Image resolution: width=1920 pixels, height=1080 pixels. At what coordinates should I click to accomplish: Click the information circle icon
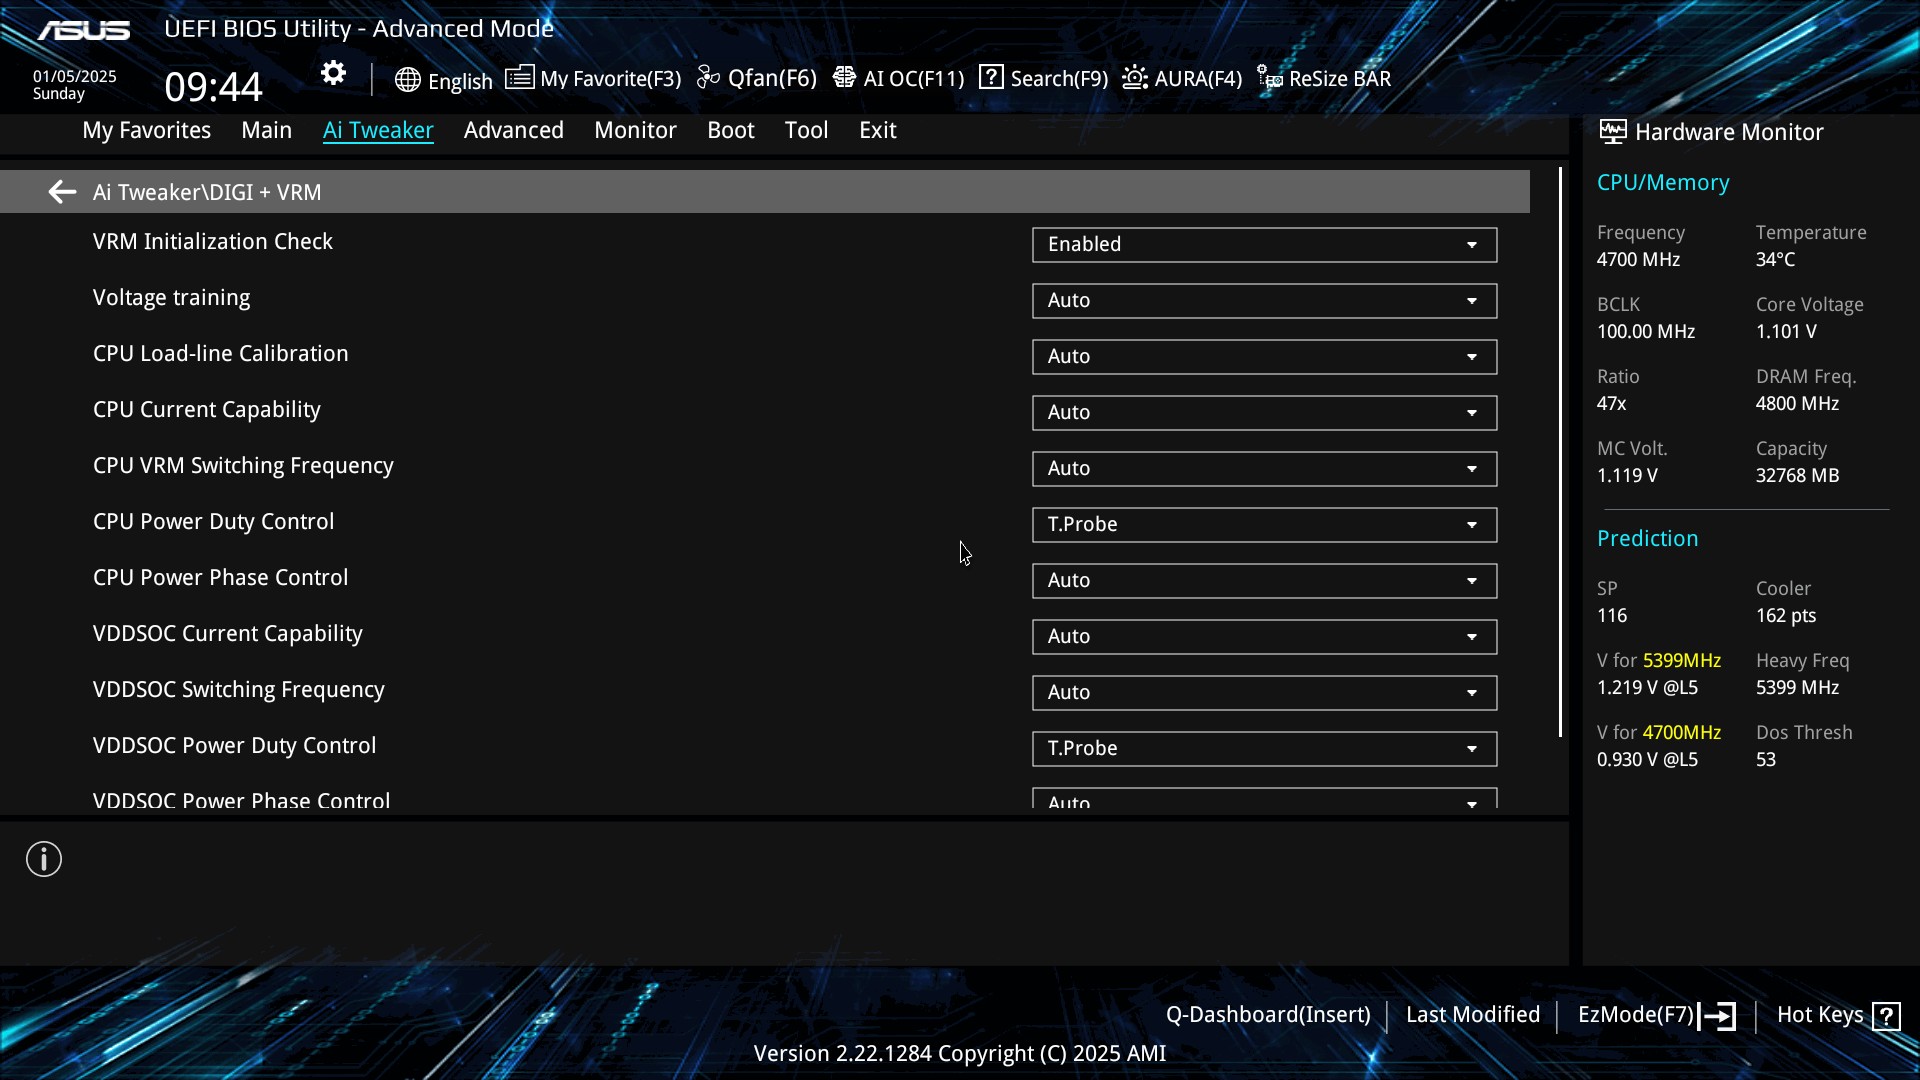[44, 859]
